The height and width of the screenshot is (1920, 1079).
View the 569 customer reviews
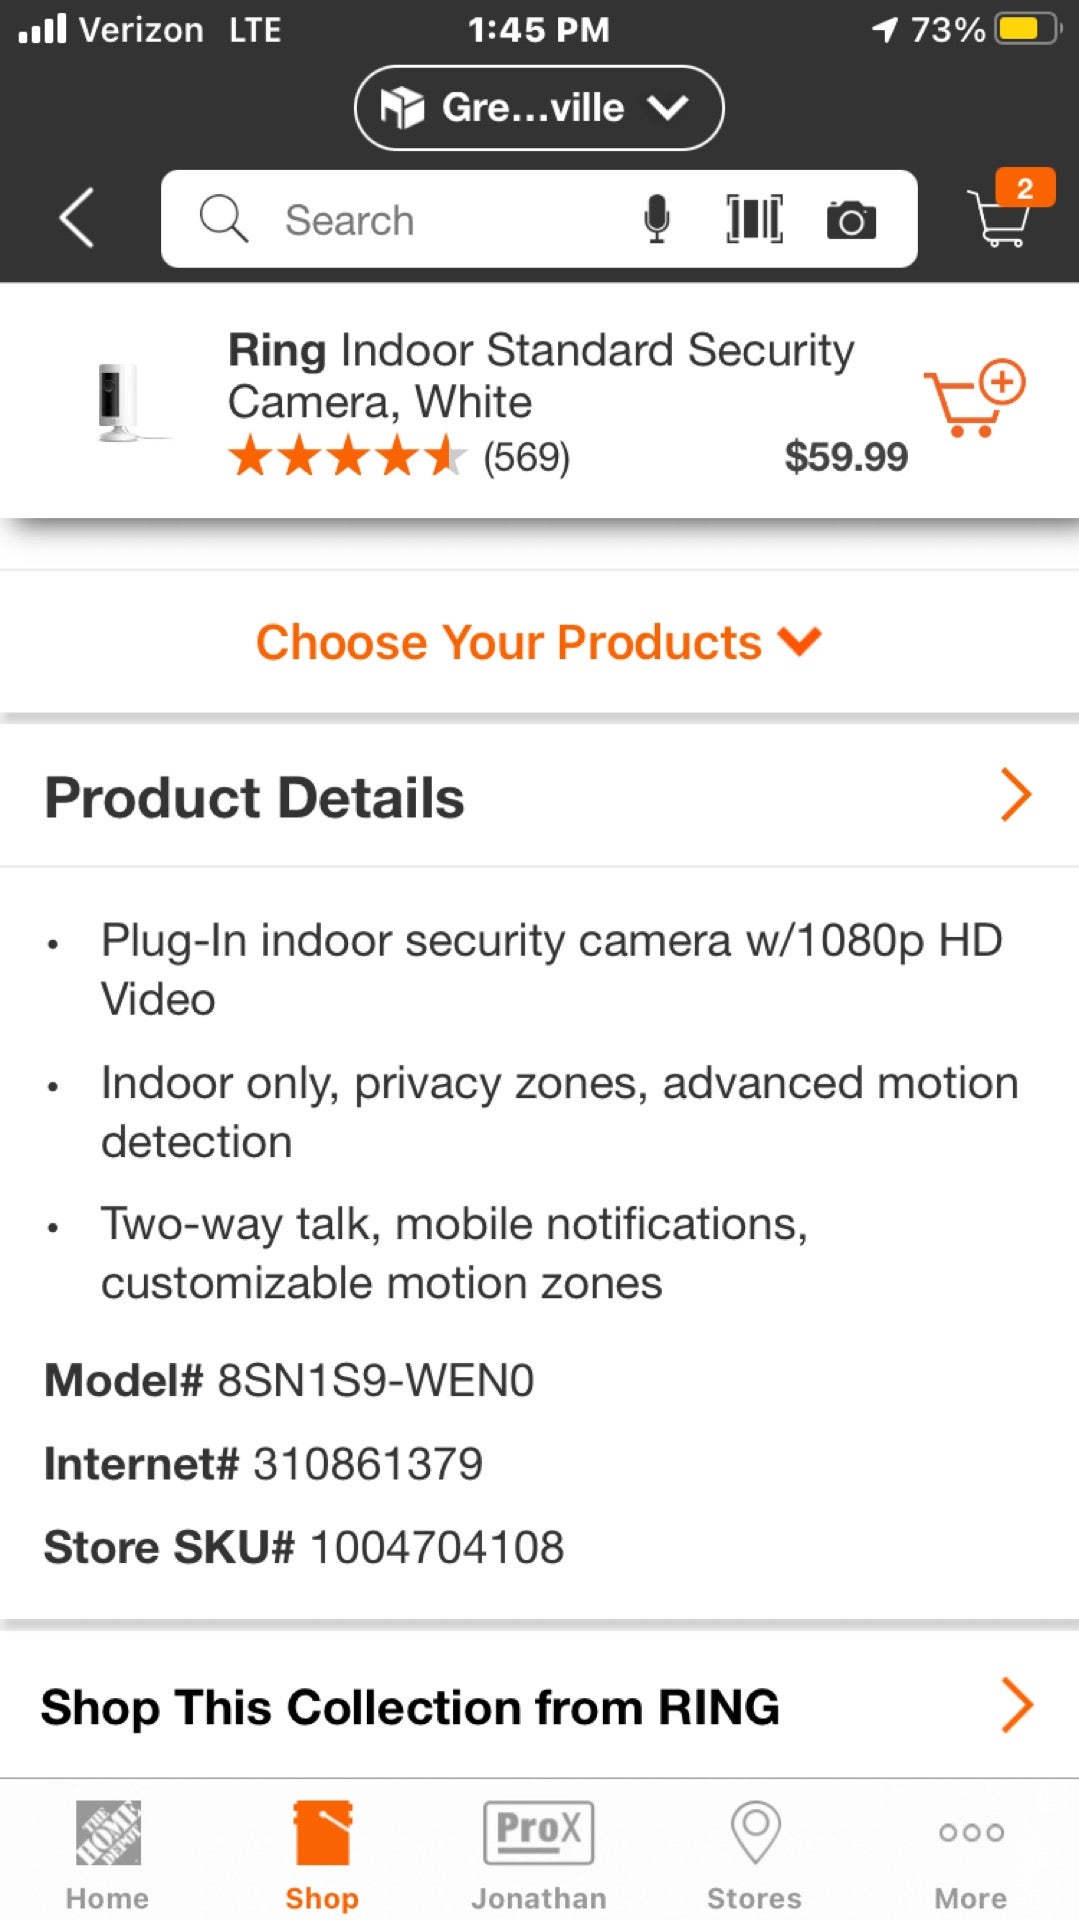click(x=526, y=458)
